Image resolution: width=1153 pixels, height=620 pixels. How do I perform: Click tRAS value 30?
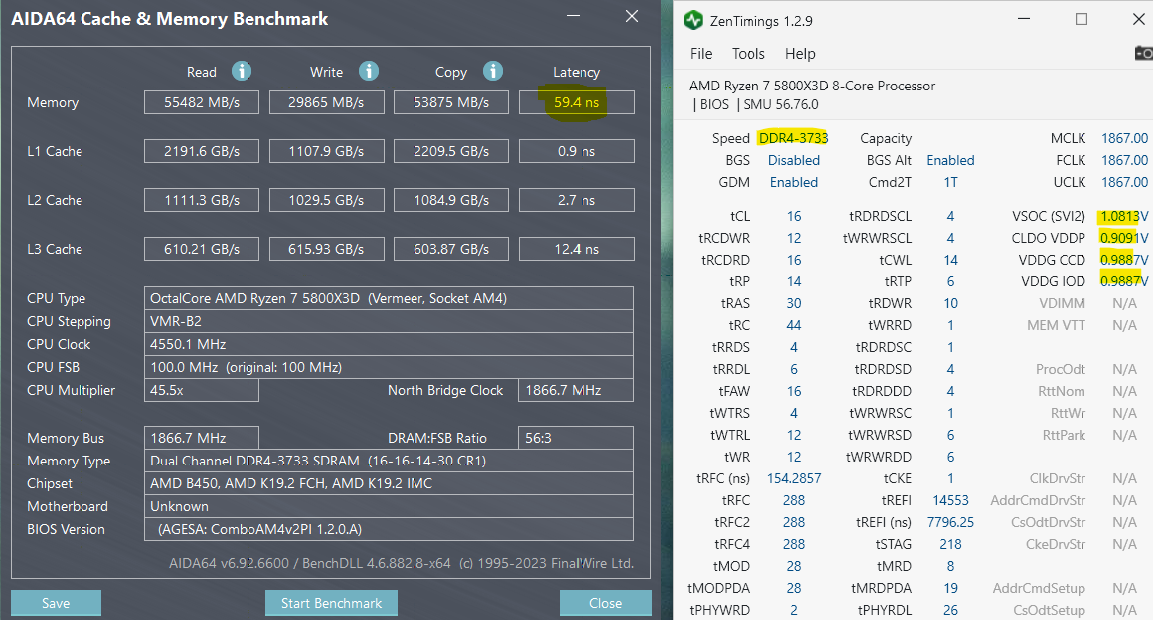(x=793, y=303)
